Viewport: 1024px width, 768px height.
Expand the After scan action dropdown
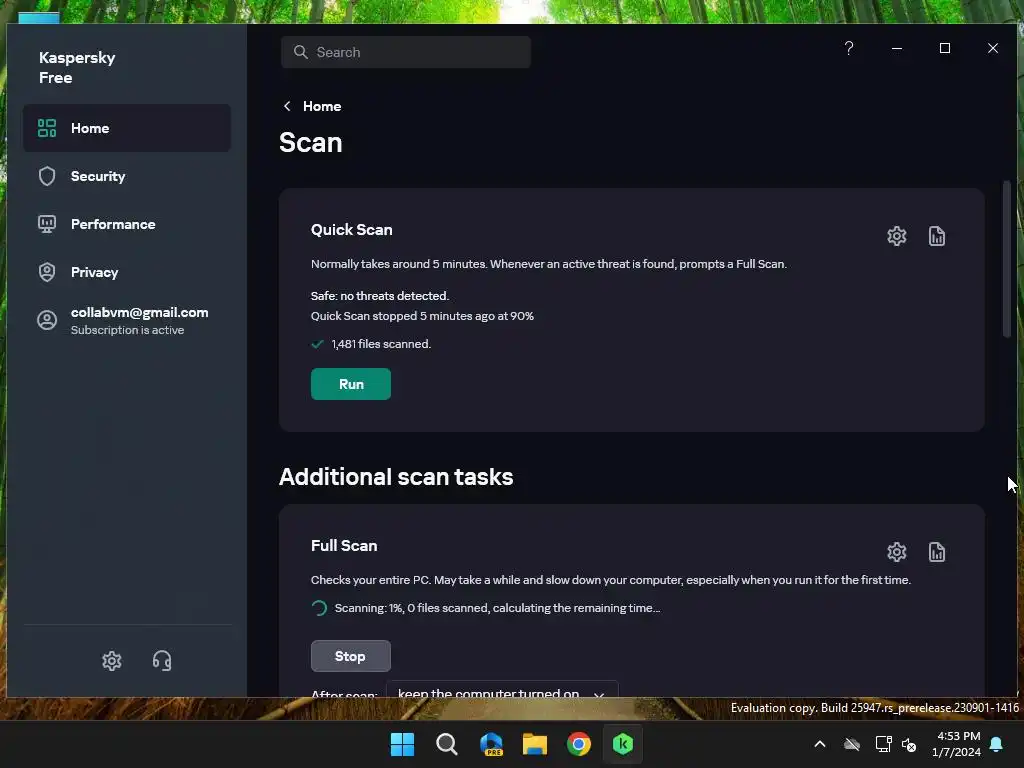click(502, 691)
